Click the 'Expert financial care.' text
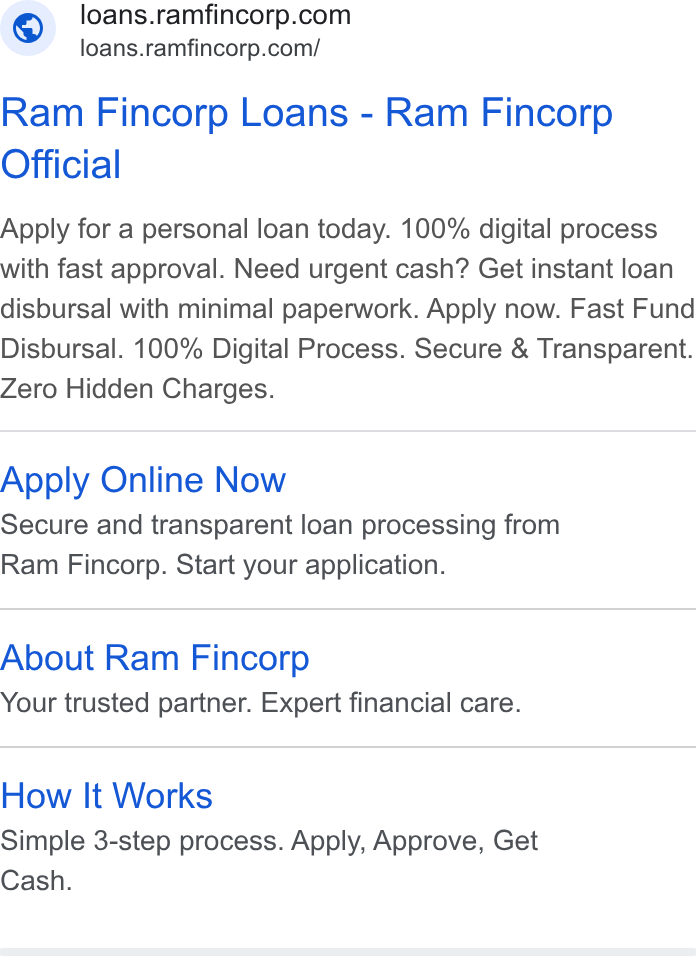Viewport: 696px width, 956px height. click(391, 703)
